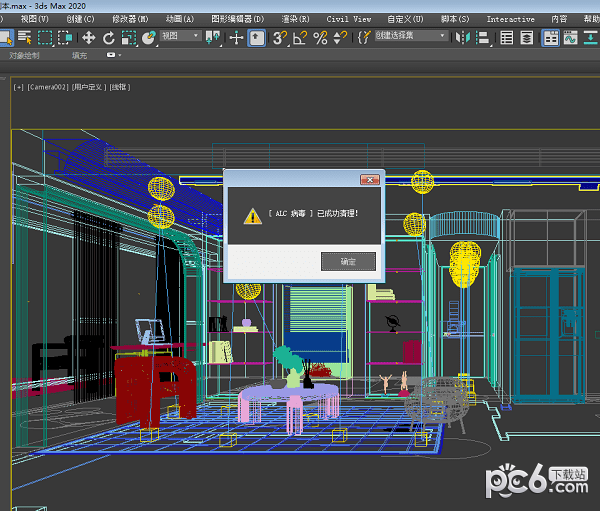Close the ALC virus alert dialog

pos(369,178)
